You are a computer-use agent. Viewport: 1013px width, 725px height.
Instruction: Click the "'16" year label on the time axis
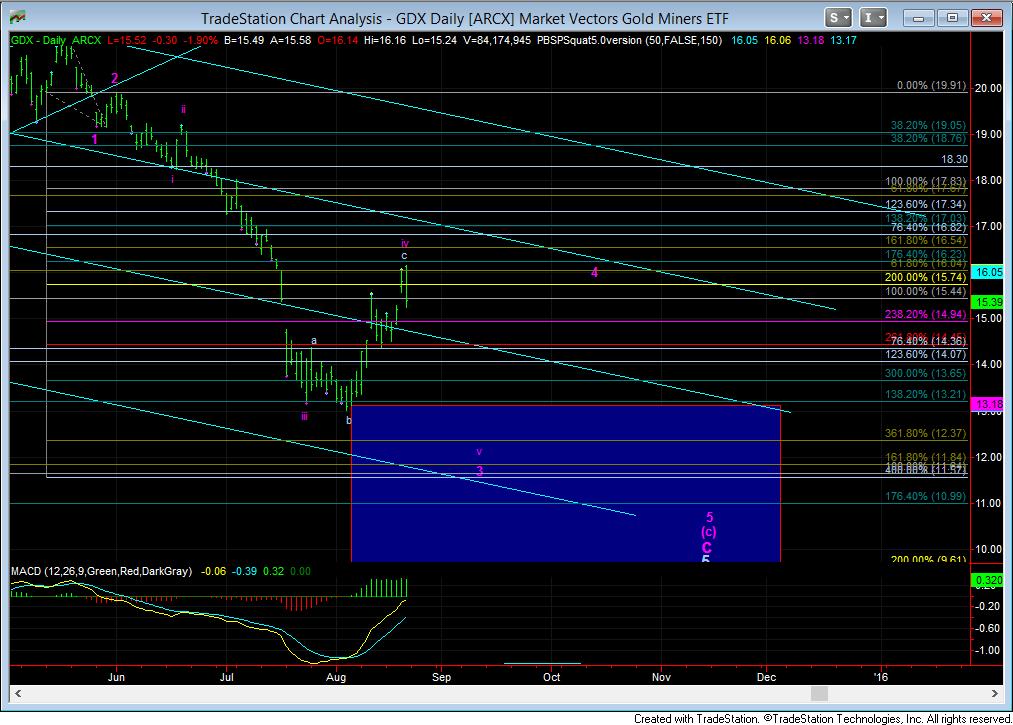click(x=881, y=677)
